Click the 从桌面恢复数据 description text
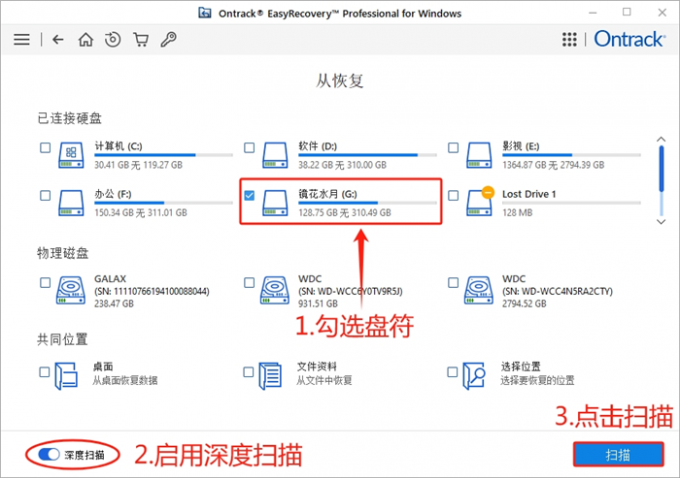Screen dimensions: 680x478 [125, 380]
